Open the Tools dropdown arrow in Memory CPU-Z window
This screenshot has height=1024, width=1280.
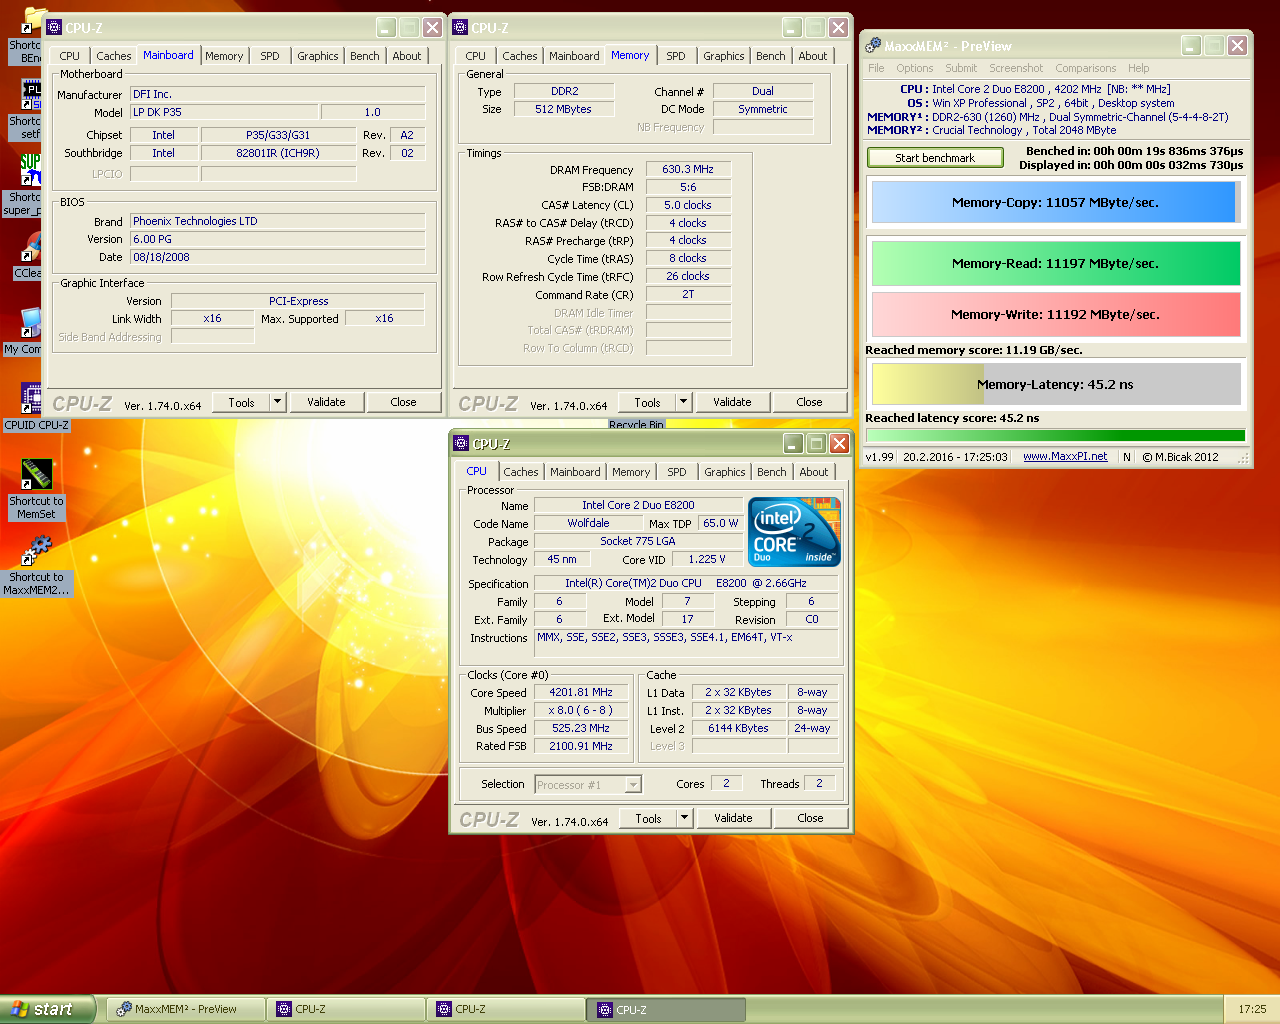pos(684,402)
